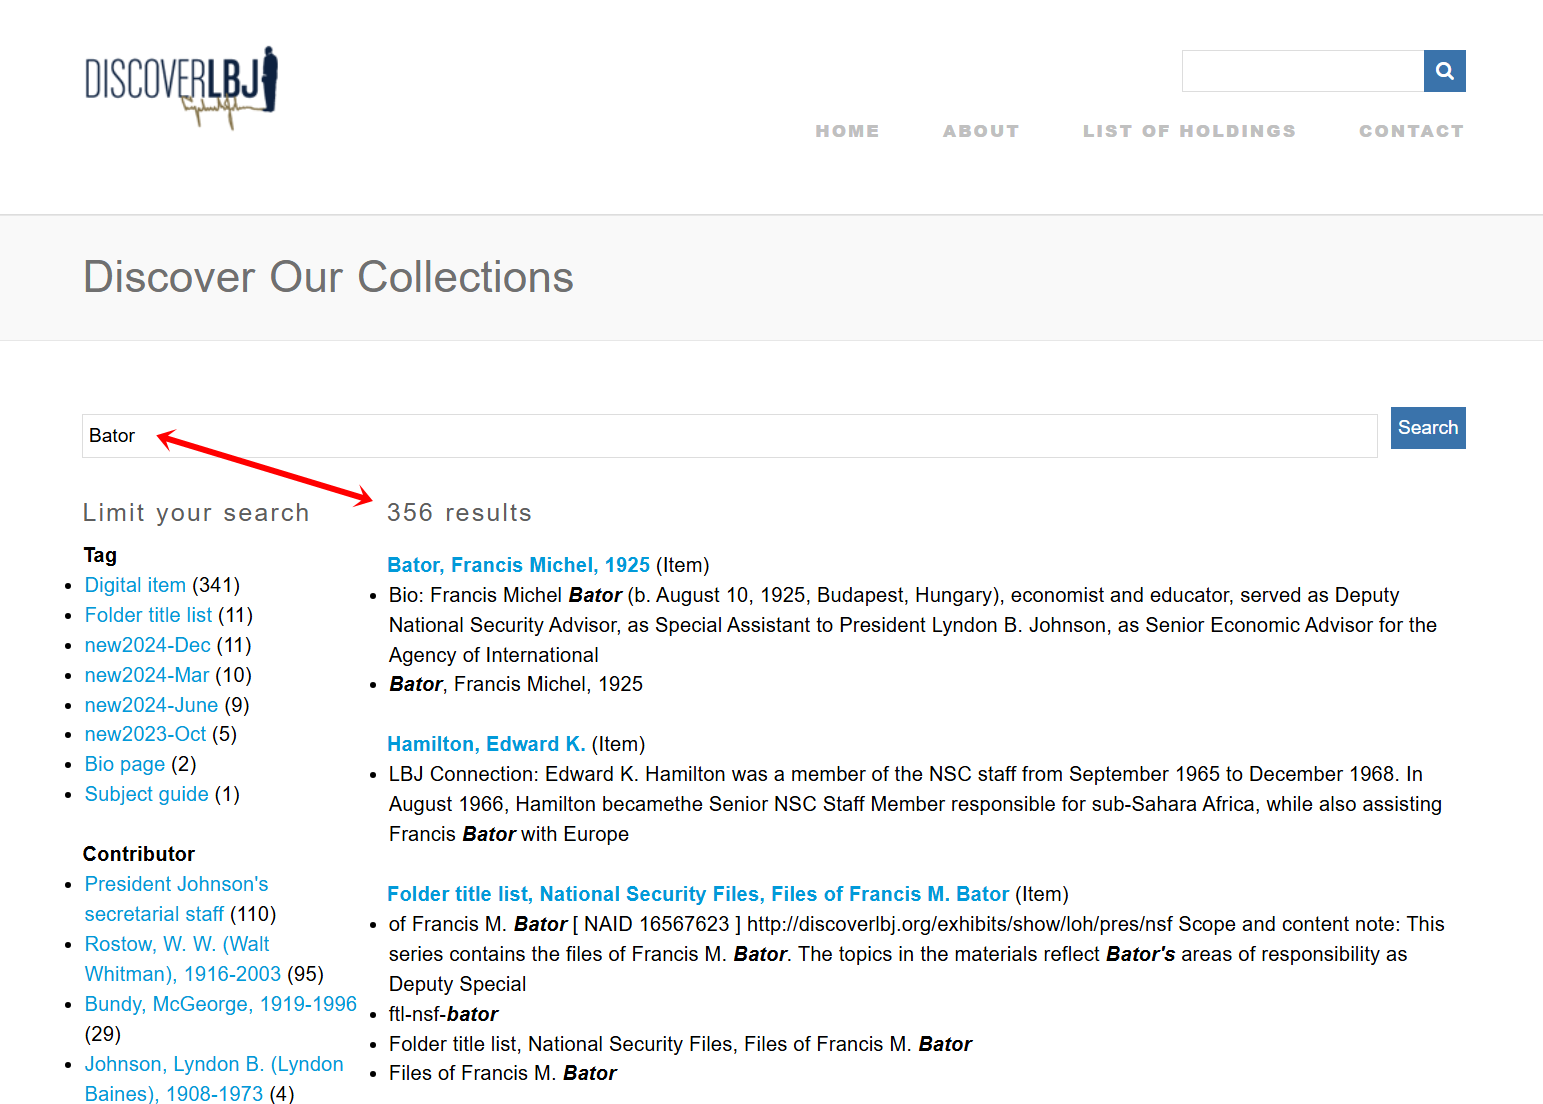The height and width of the screenshot is (1104, 1543).
Task: Filter results by Bio page tag
Action: [x=125, y=764]
